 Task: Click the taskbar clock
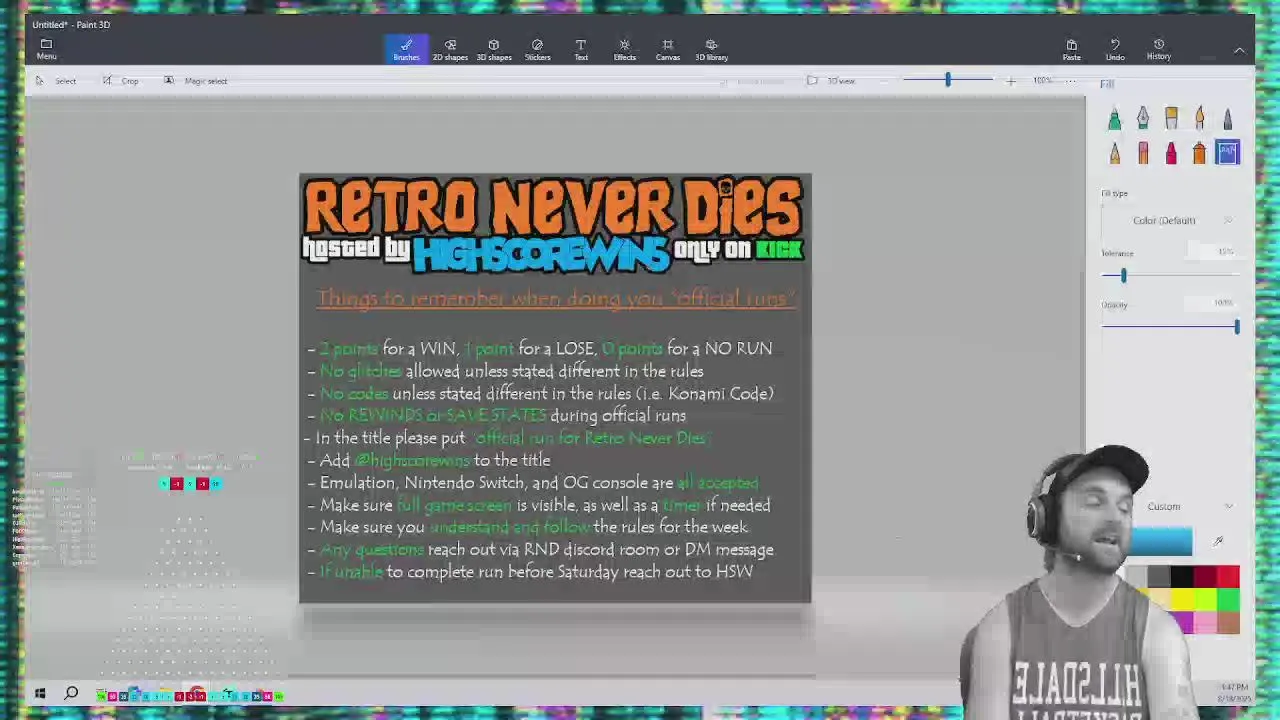pos(1233,692)
